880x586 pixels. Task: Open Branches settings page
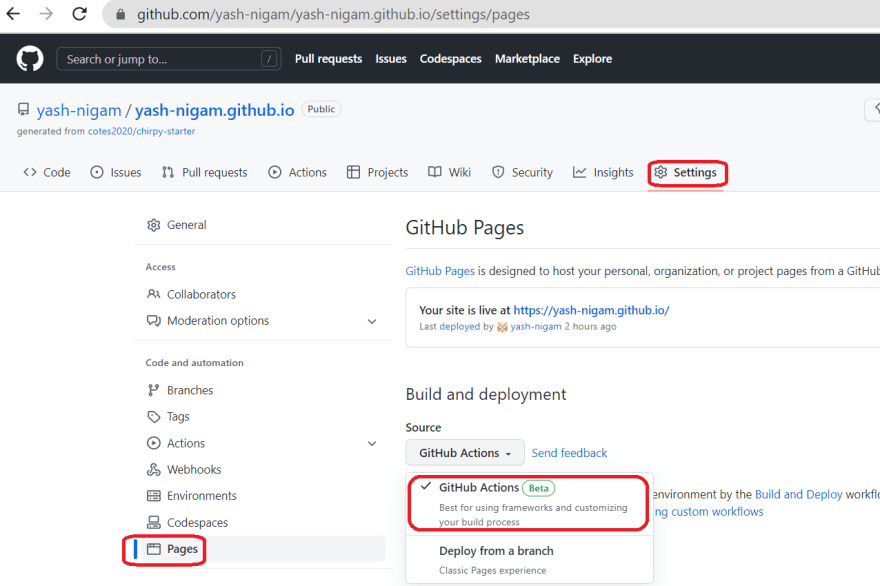click(190, 390)
